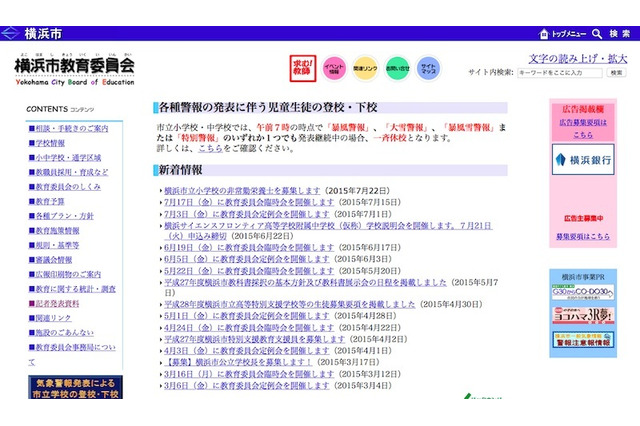Open the pink イベント情報 circle
640x426 pixels.
pos(334,69)
